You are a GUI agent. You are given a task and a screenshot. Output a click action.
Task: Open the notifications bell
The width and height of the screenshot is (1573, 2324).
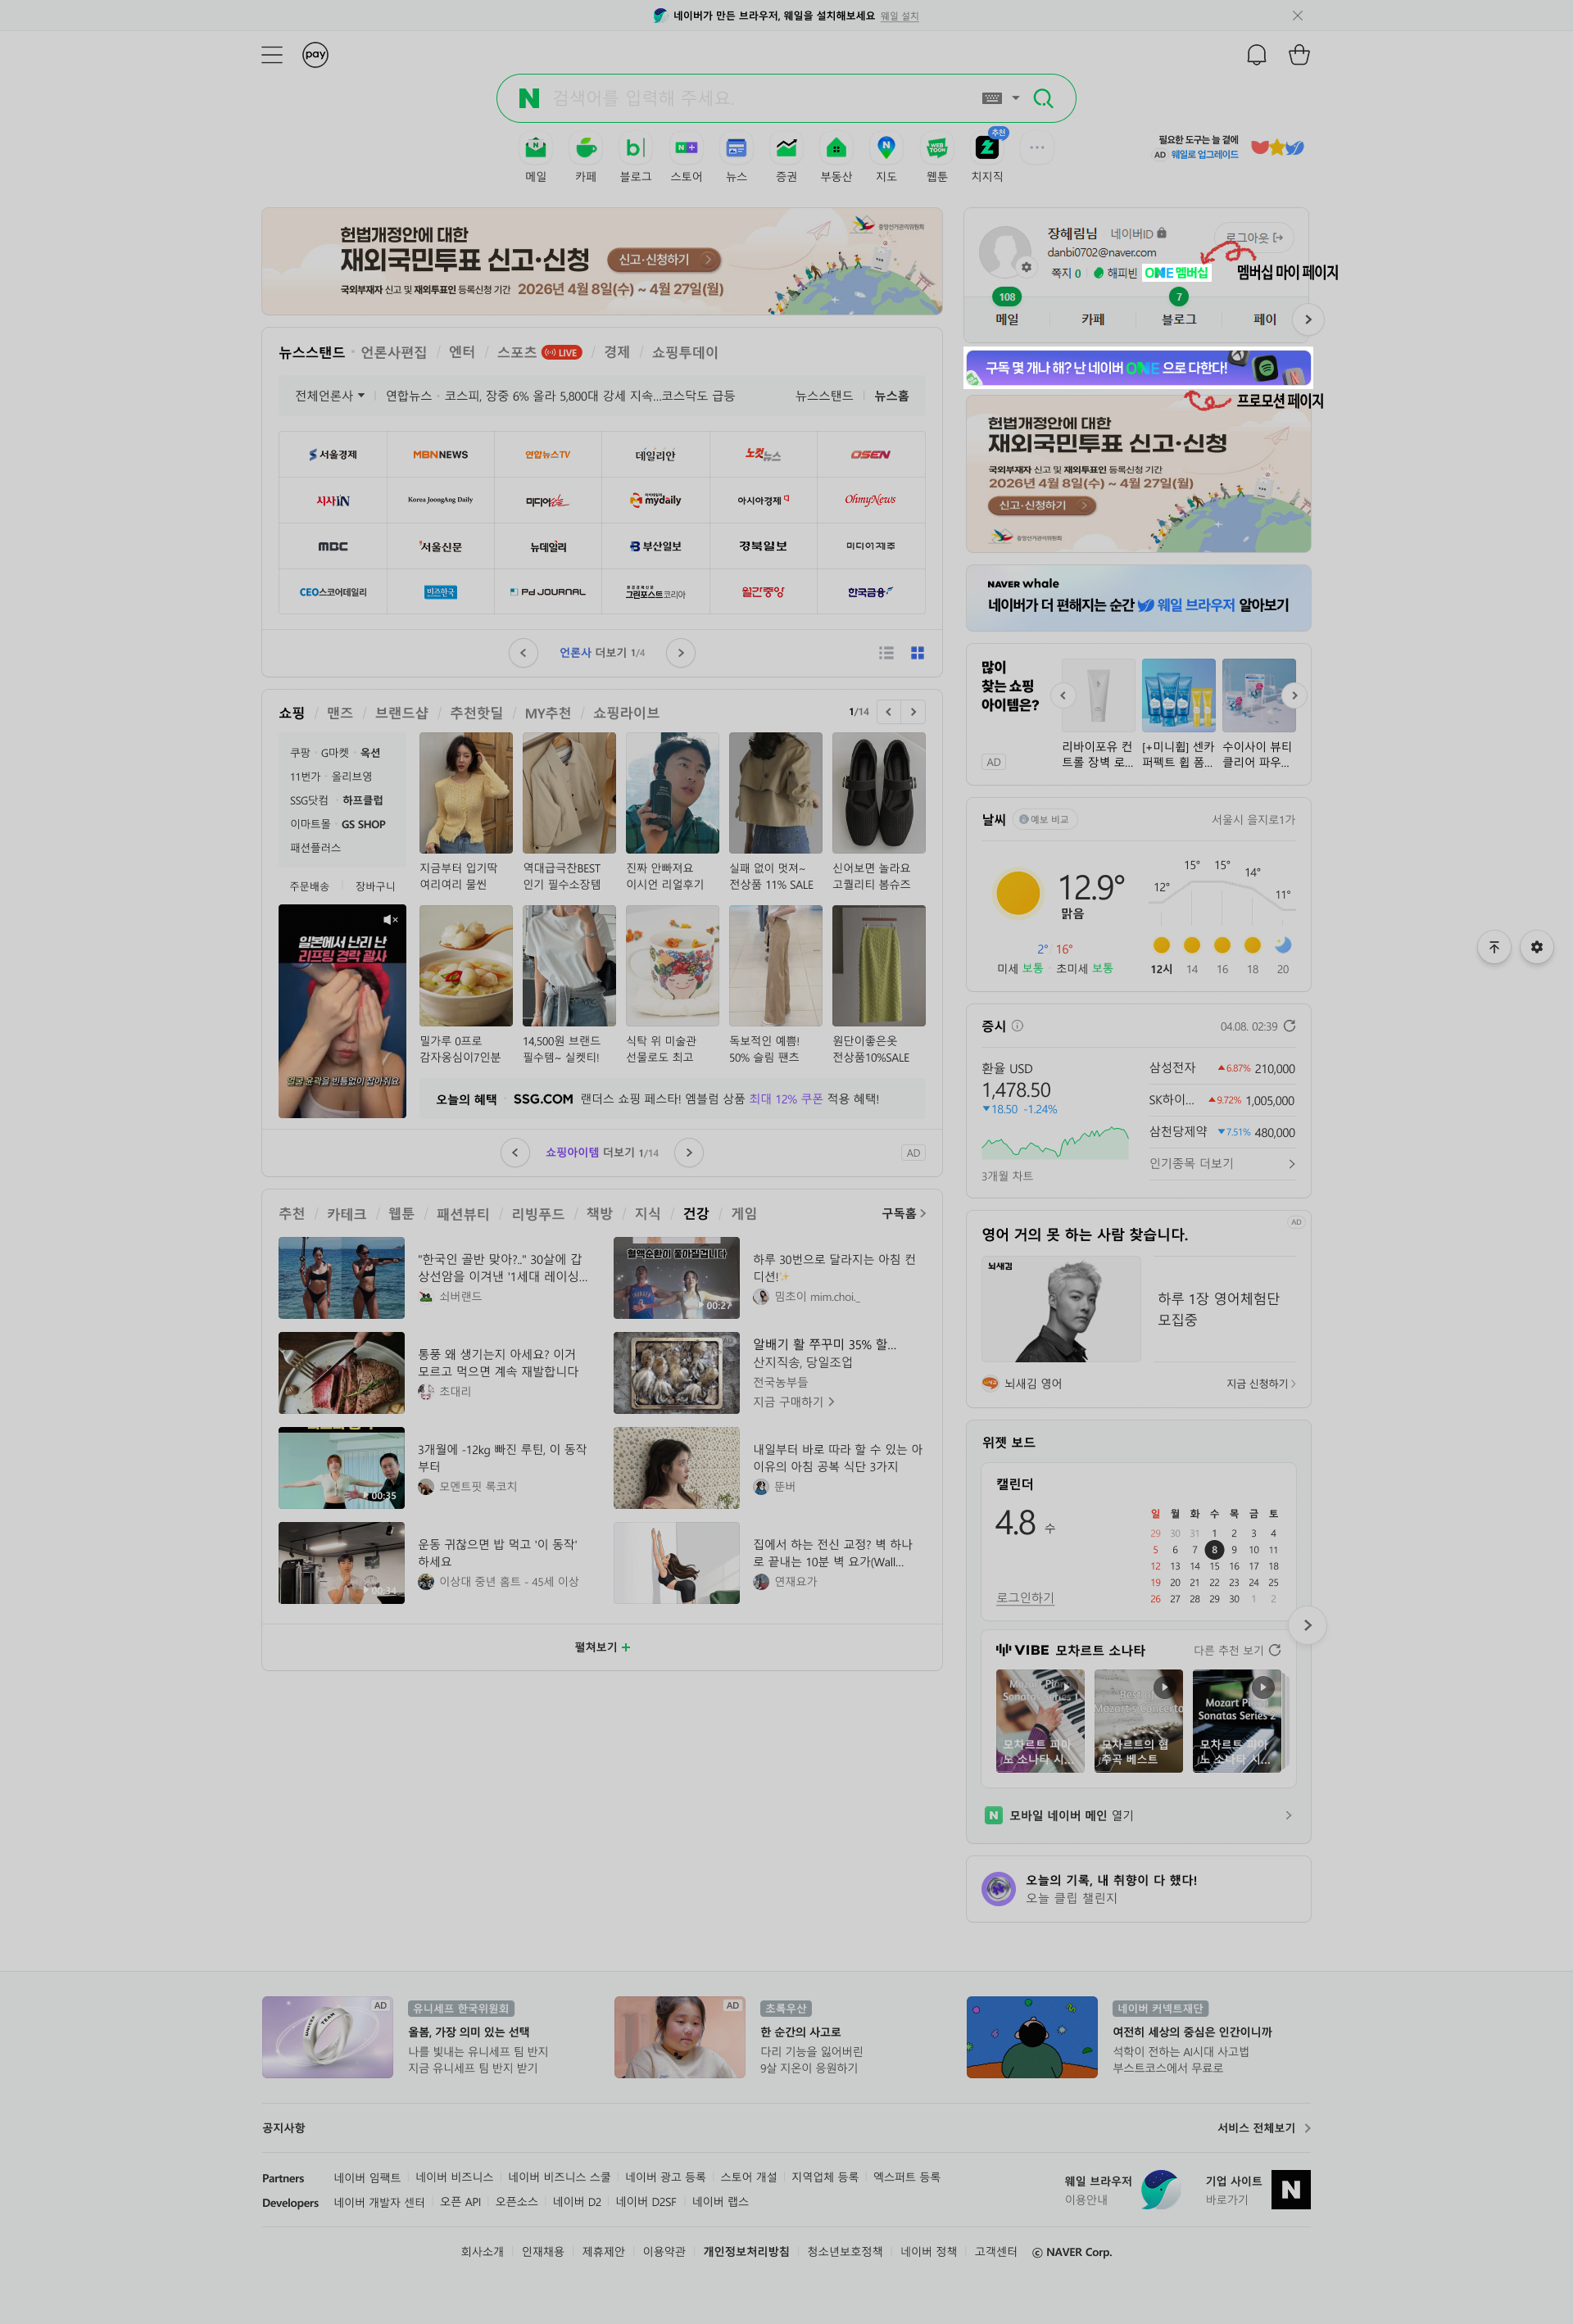pos(1256,55)
